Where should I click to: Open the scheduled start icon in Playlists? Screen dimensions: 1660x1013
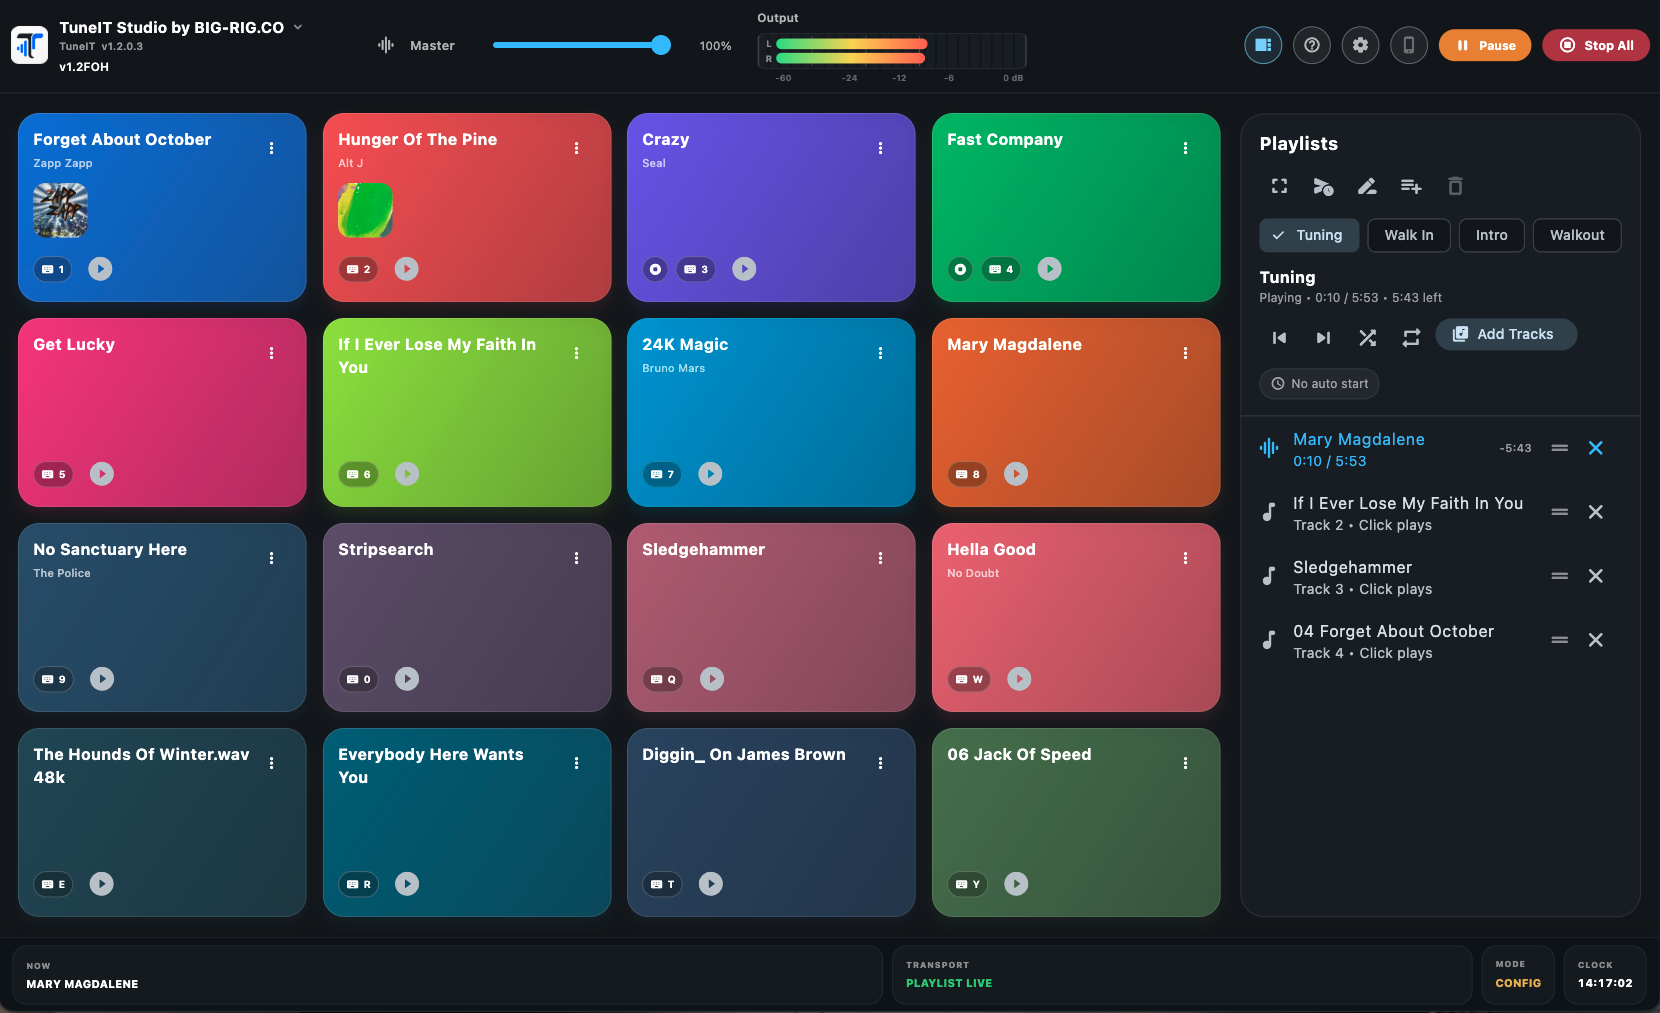(1323, 186)
